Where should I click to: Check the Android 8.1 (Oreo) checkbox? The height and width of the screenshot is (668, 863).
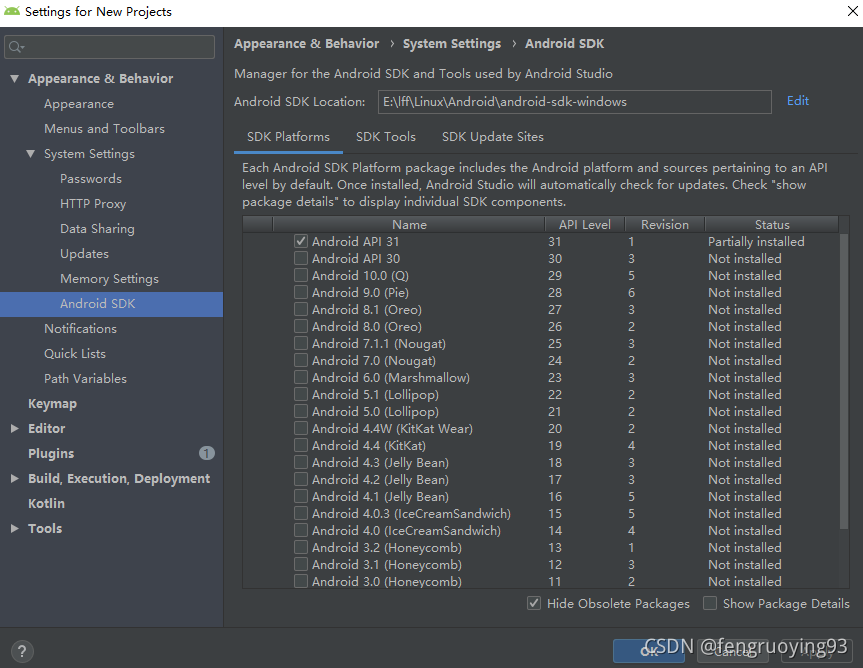tap(301, 310)
